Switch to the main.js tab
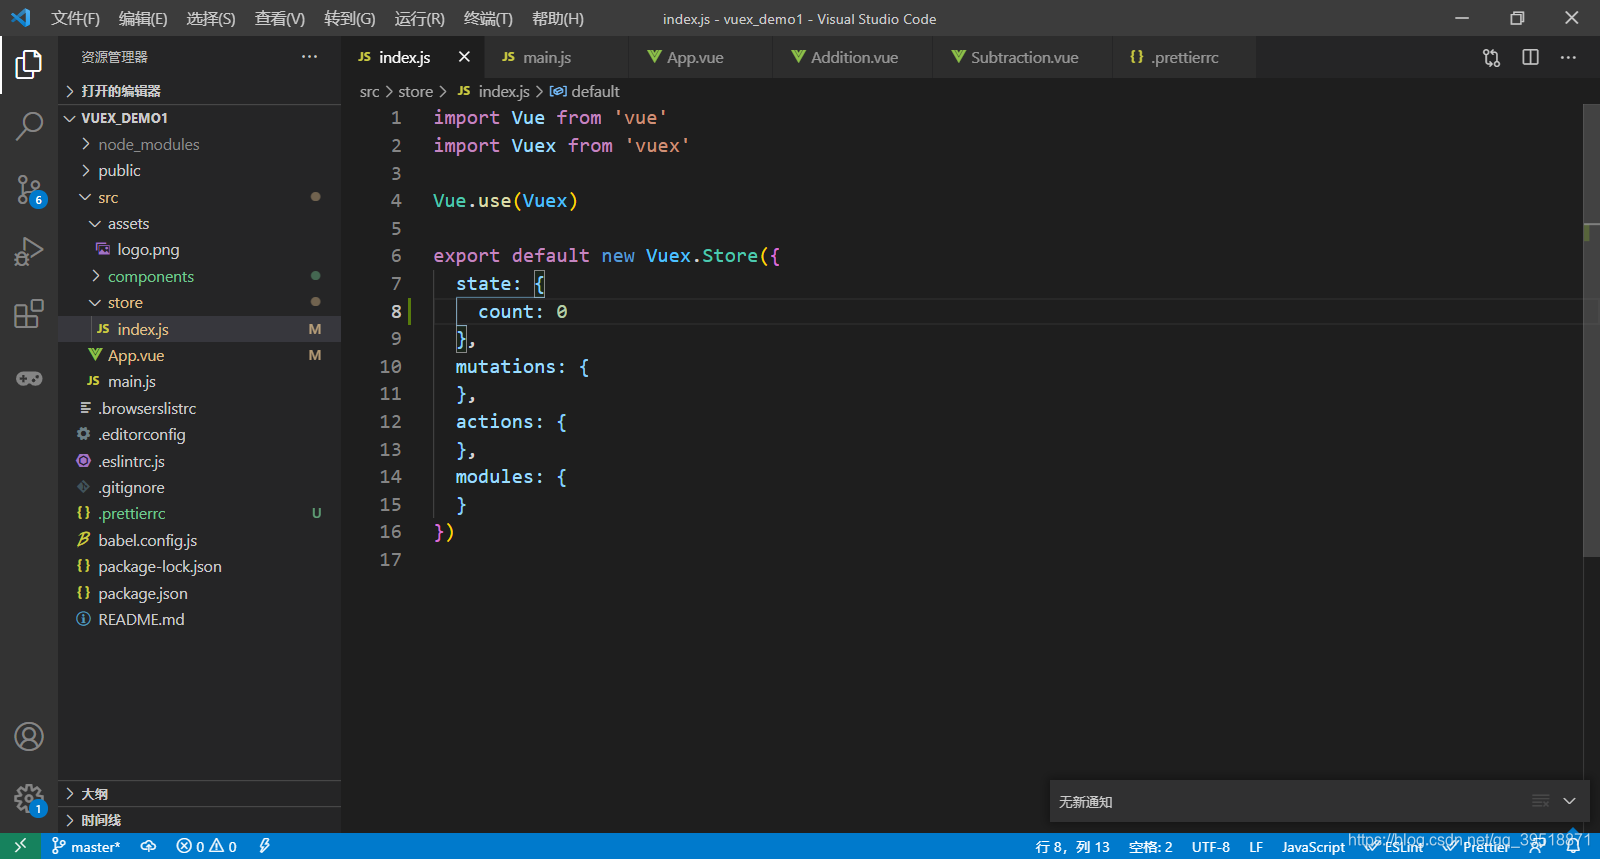The width and height of the screenshot is (1600, 859). (x=557, y=57)
